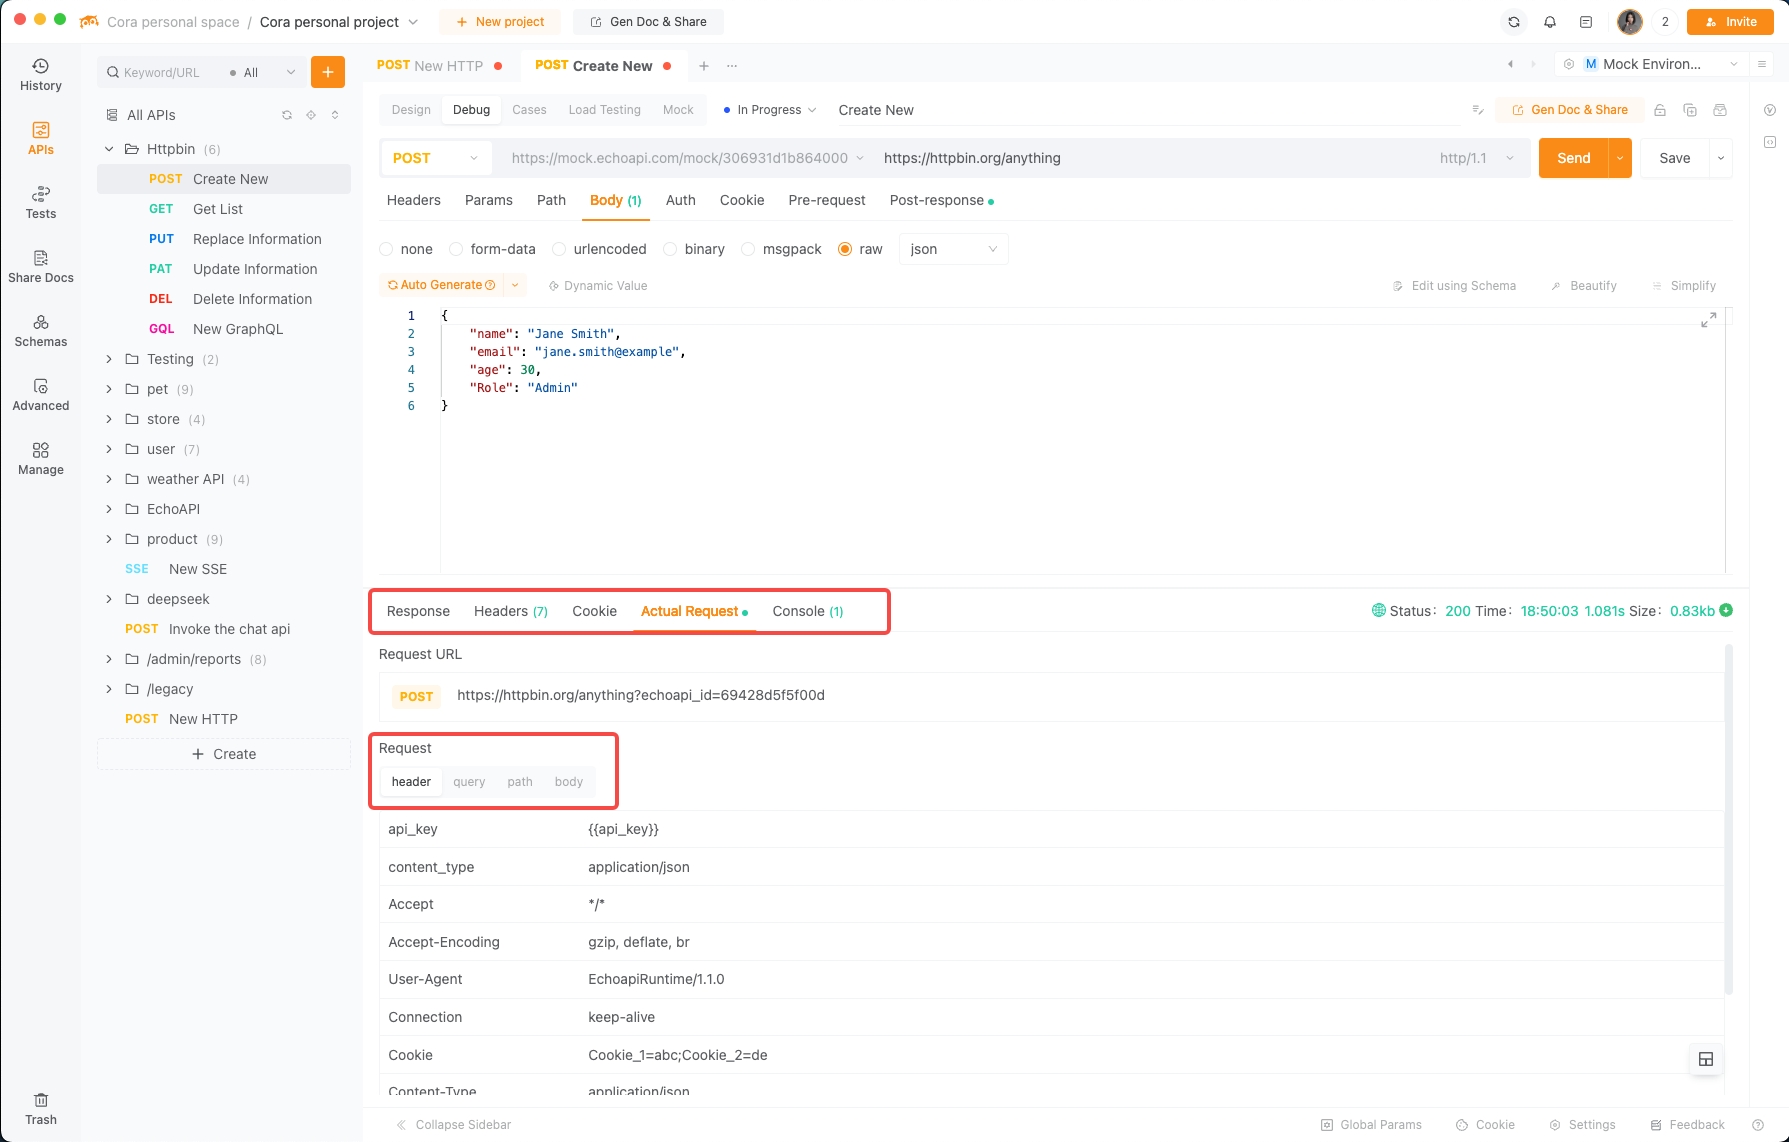This screenshot has width=1789, height=1142.
Task: Open Share Docs in sidebar
Action: pos(41,267)
